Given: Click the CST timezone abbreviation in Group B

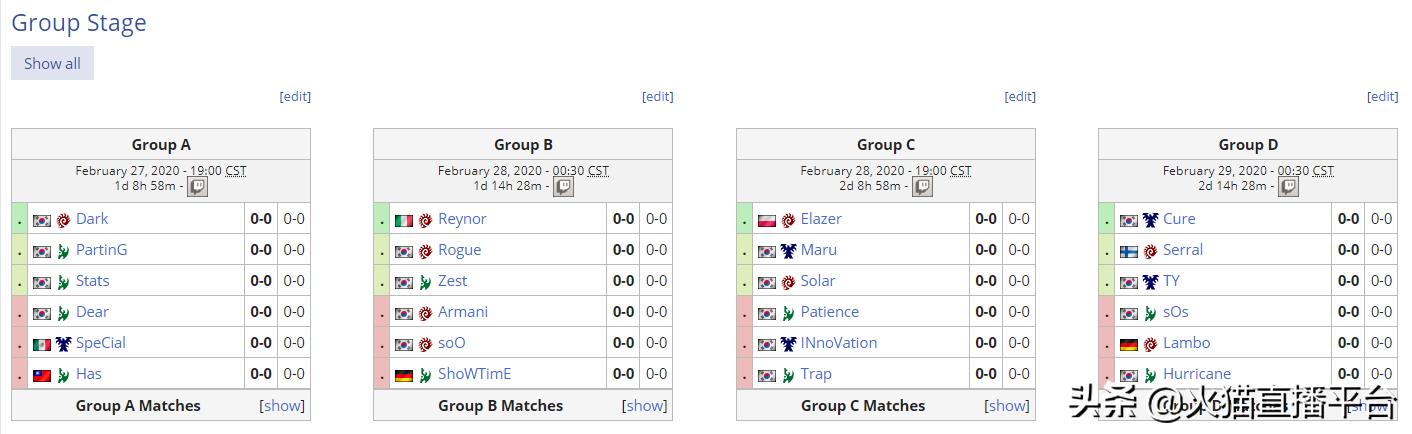Looking at the screenshot, I should [598, 171].
